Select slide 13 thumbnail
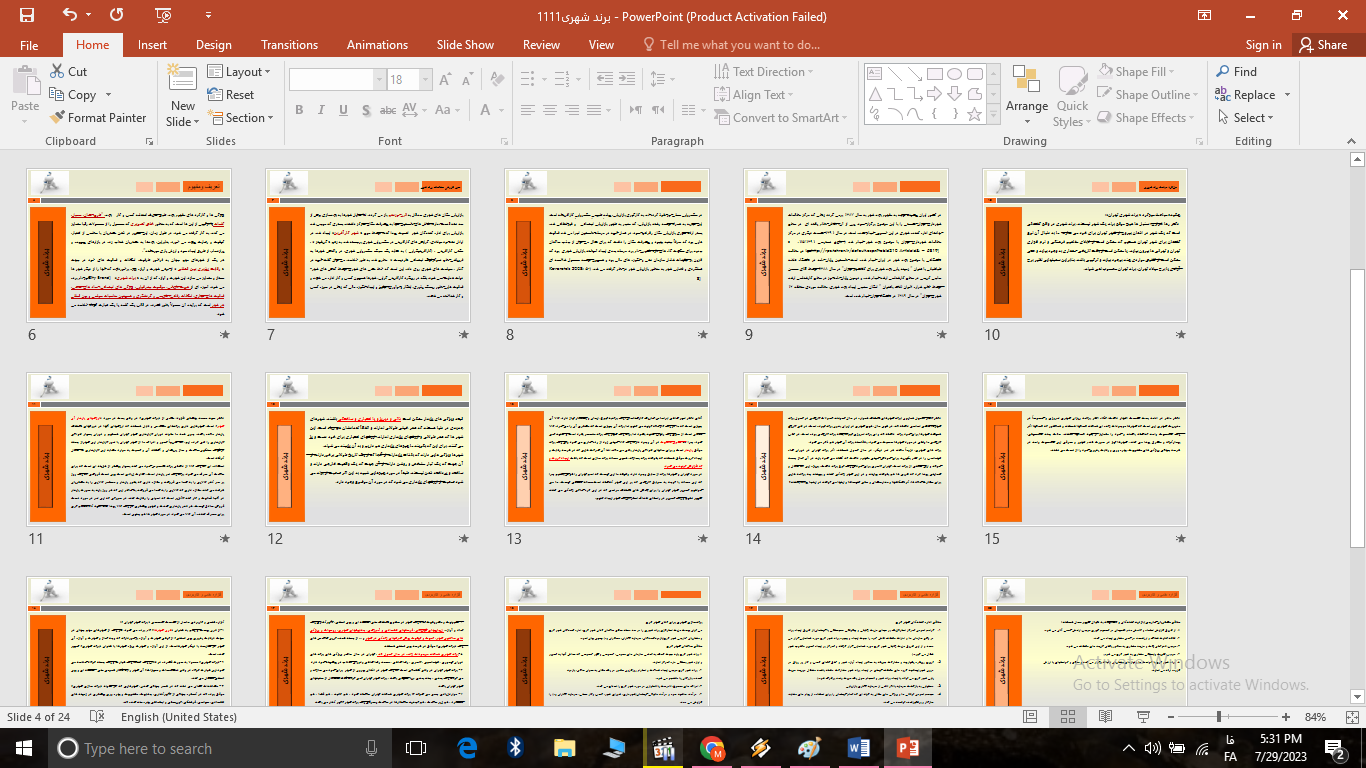 click(x=607, y=448)
